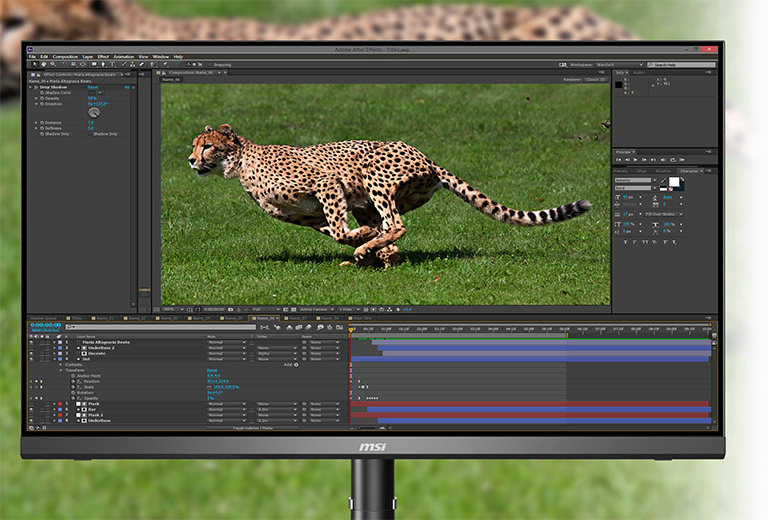Switch to the Character panel tab

pyautogui.click(x=689, y=171)
